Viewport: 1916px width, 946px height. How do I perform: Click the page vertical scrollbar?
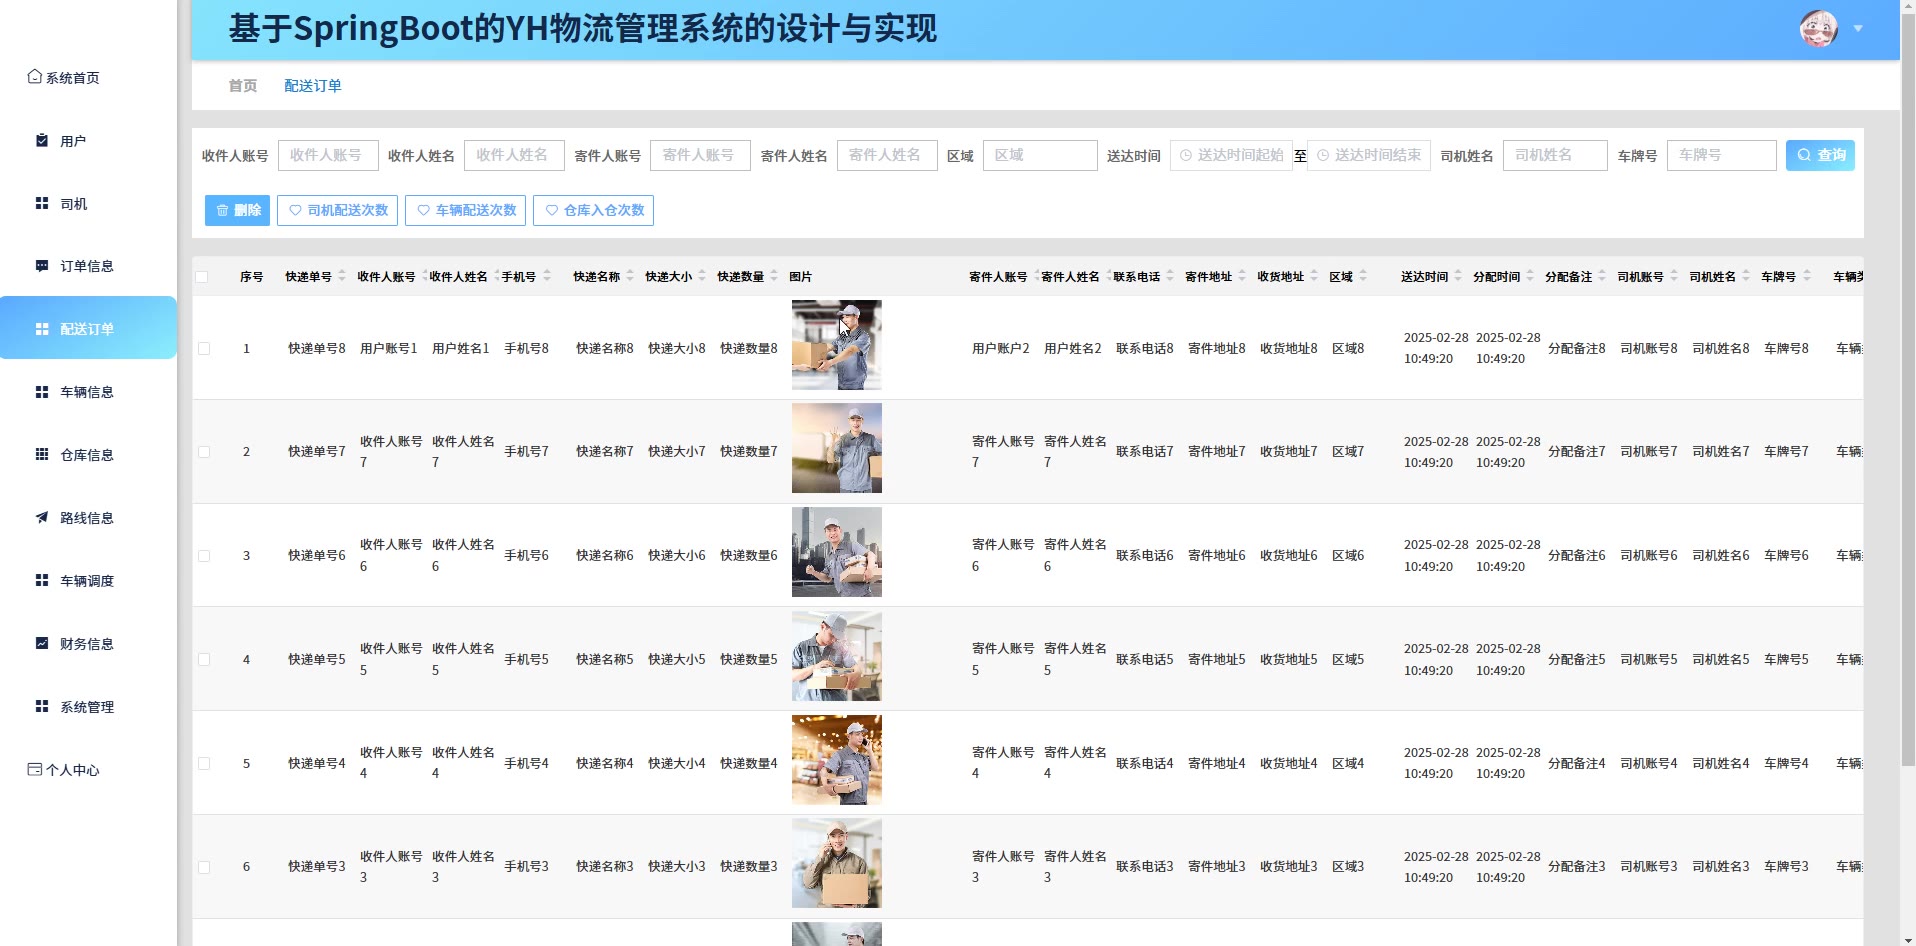point(1907,400)
